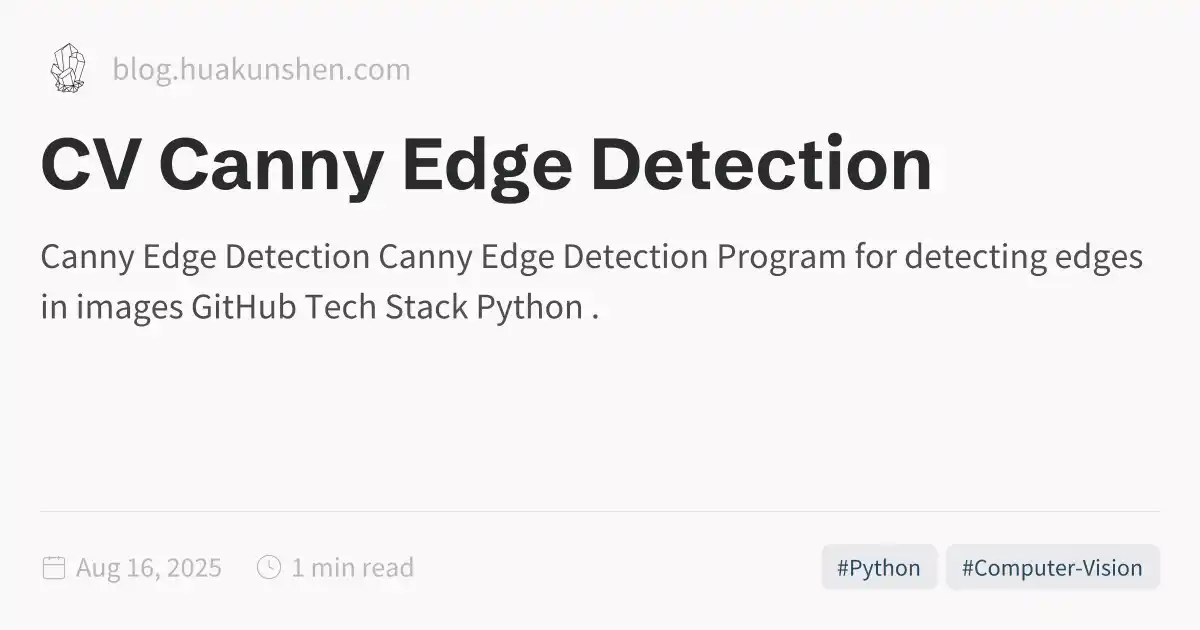Click the clock icon before read time
Image resolution: width=1200 pixels, height=630 pixels.
click(x=268, y=567)
